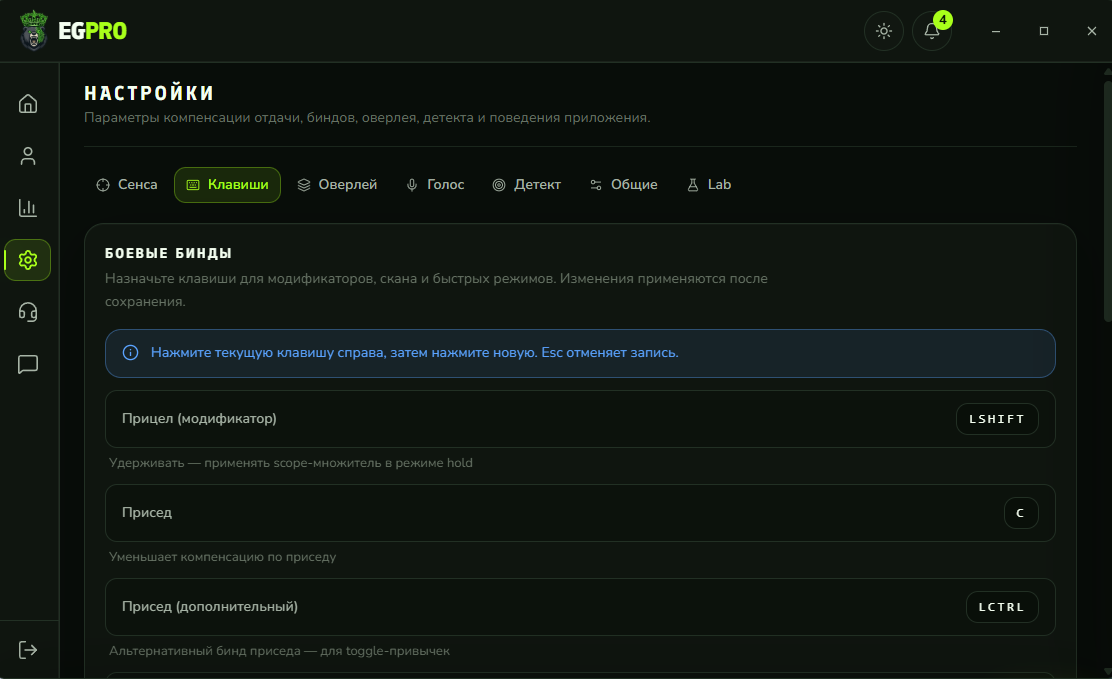Open the Оверлей tab

(337, 184)
